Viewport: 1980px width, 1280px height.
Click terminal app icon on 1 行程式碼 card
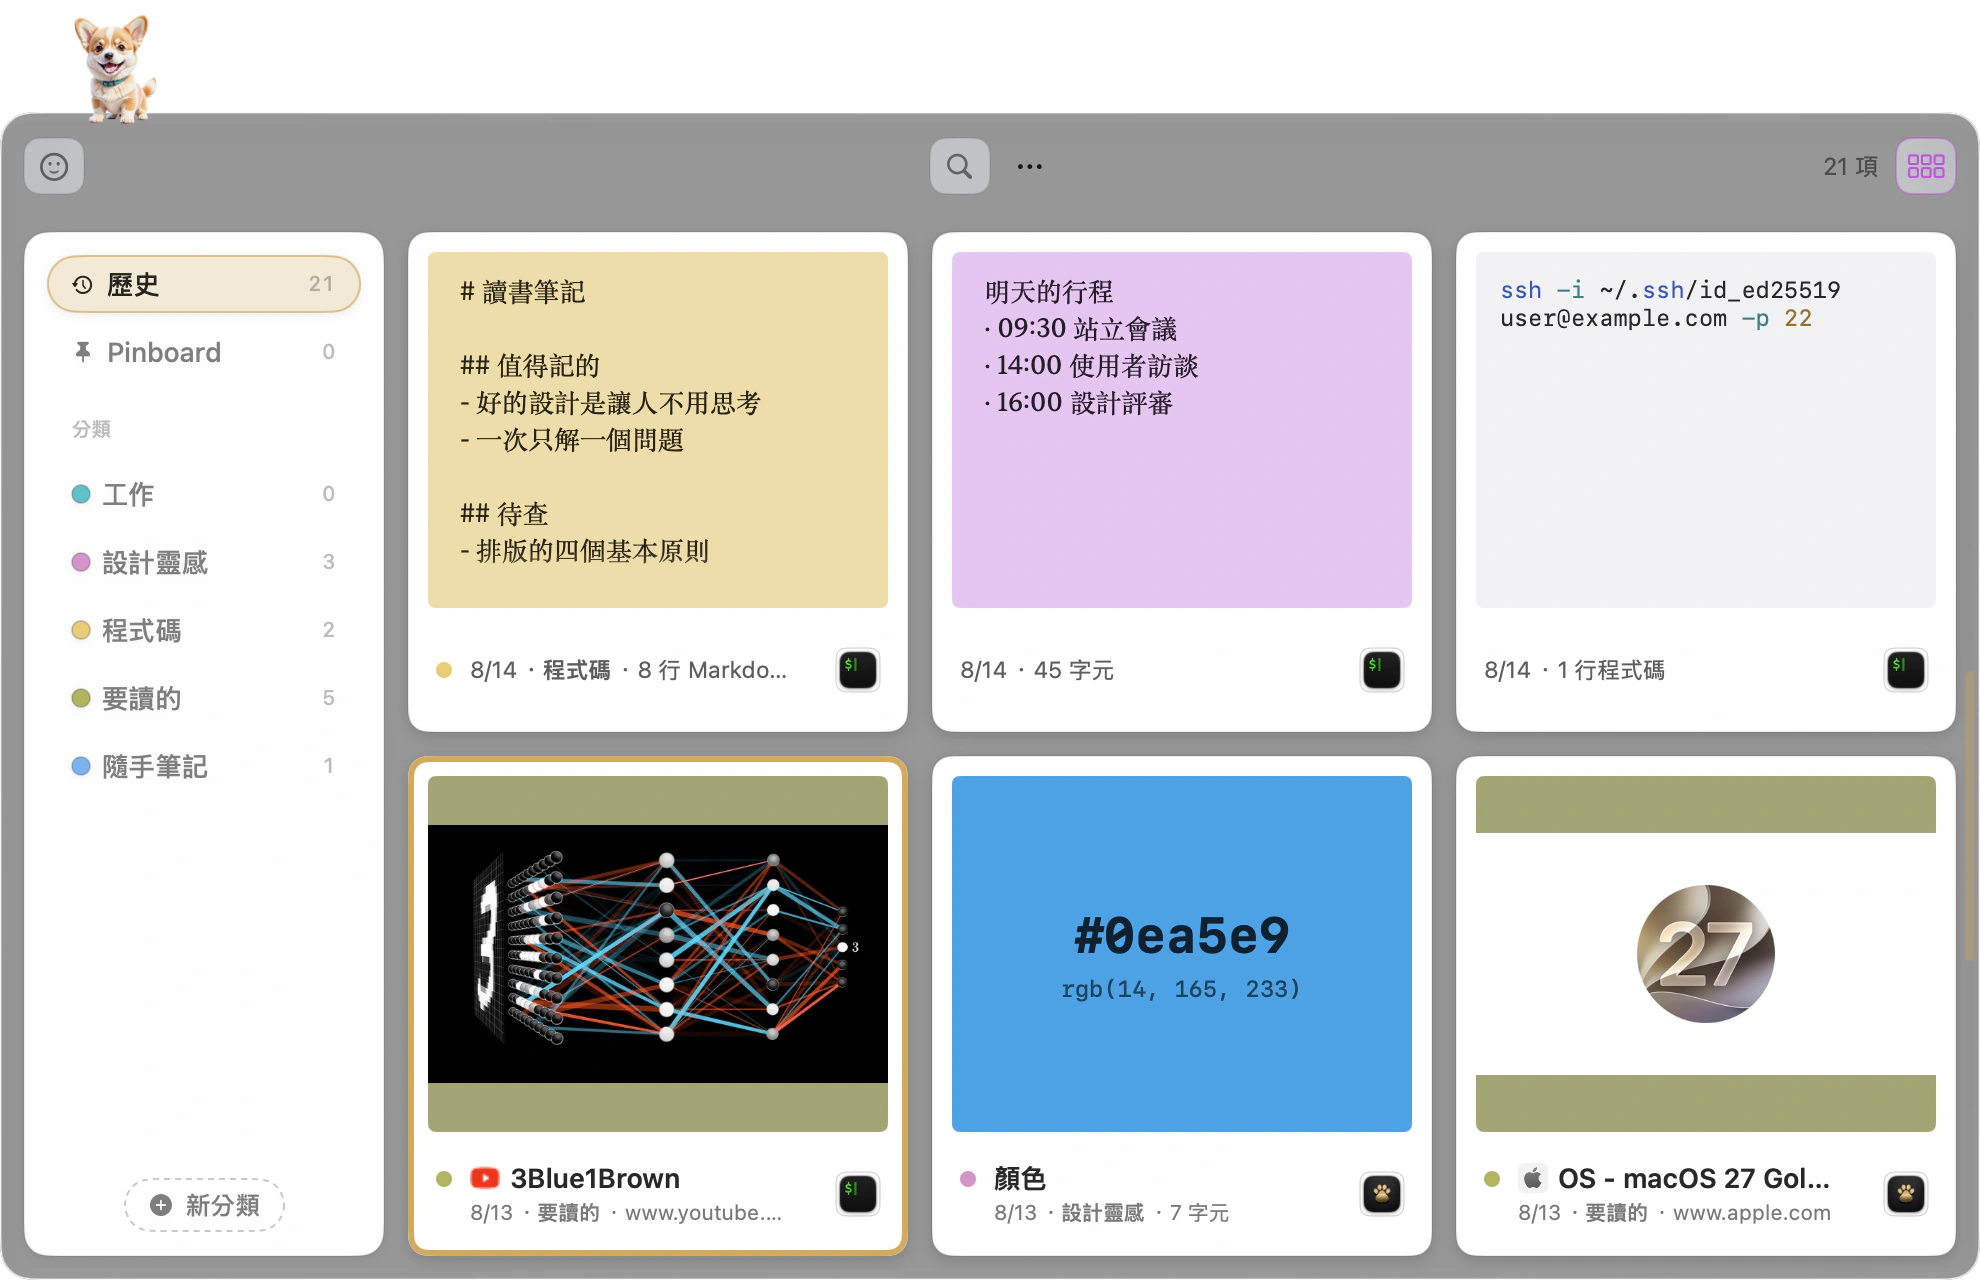pyautogui.click(x=1906, y=669)
